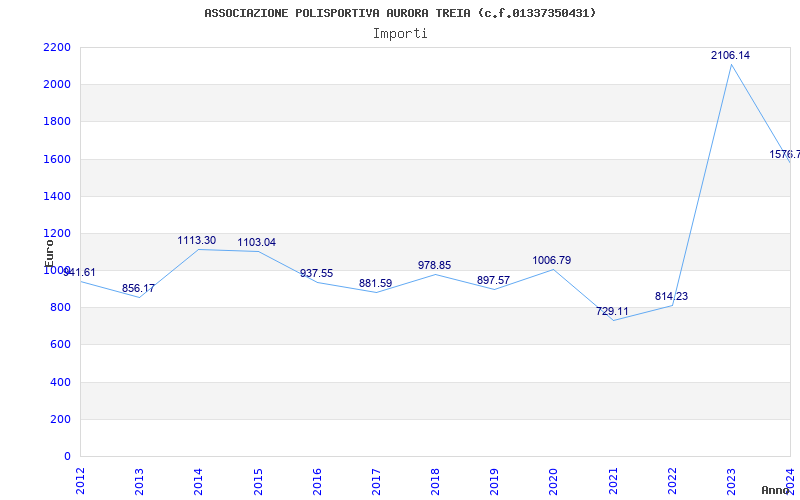The image size is (800, 500).
Task: Select the data label 814.23
Action: tap(671, 296)
